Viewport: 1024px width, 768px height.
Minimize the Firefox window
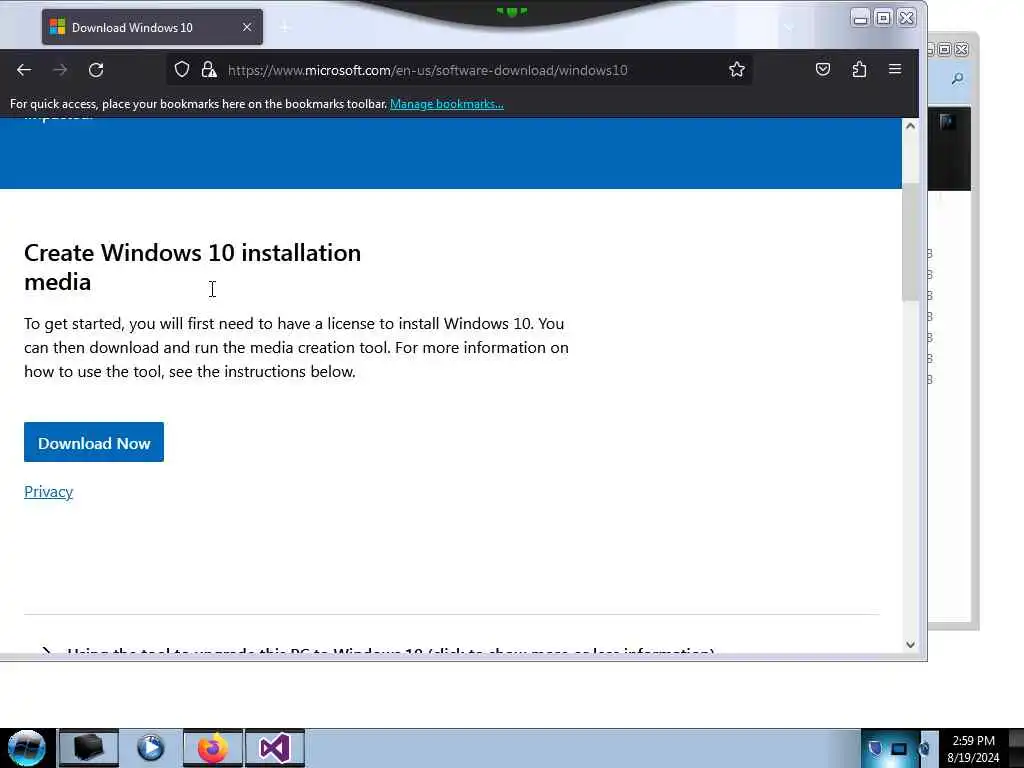coord(860,18)
